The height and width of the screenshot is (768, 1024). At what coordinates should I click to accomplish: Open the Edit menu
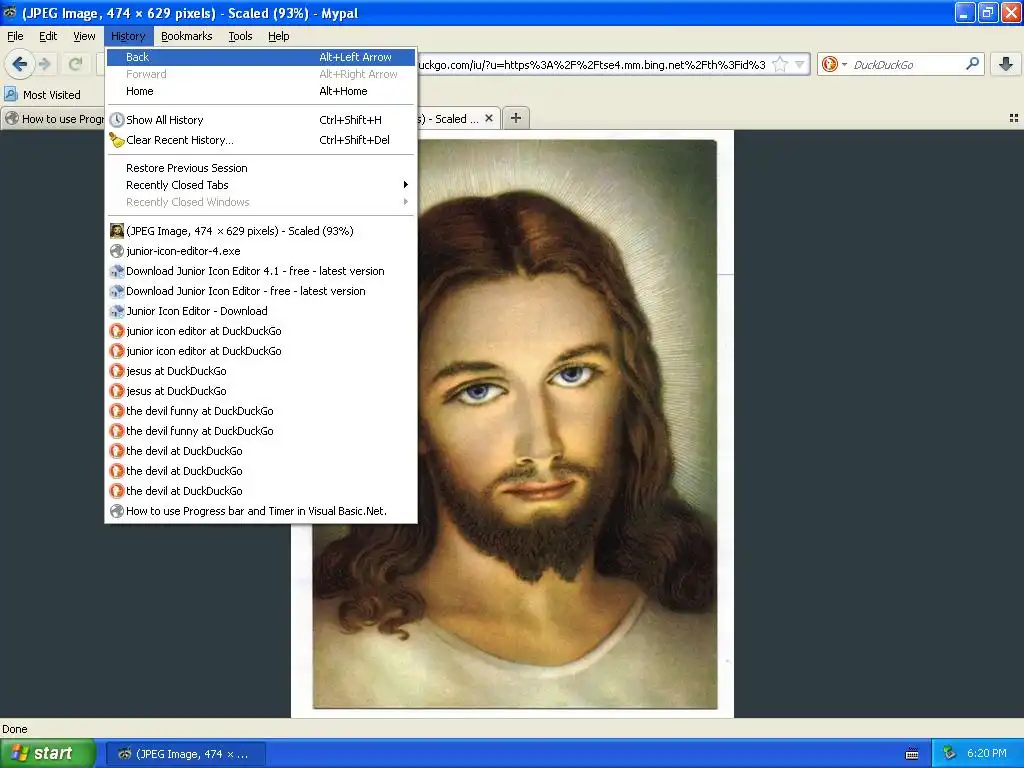point(48,36)
